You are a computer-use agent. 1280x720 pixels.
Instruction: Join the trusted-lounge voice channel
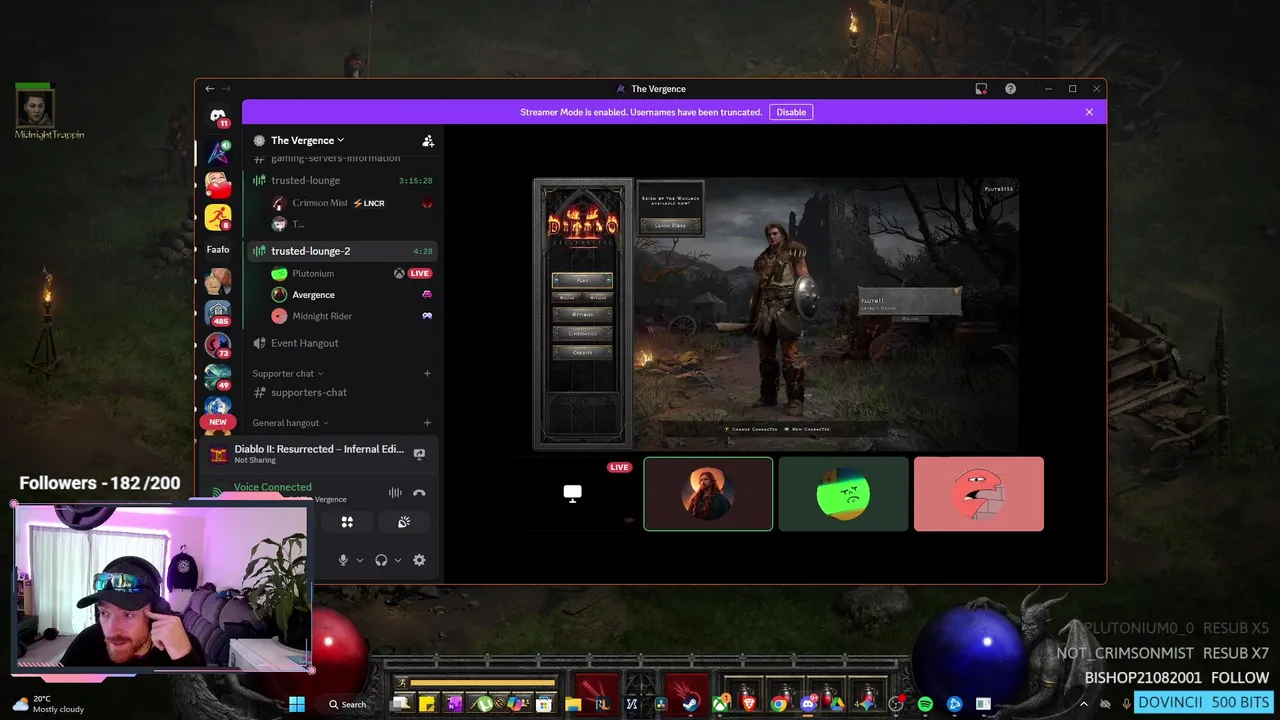point(342,181)
